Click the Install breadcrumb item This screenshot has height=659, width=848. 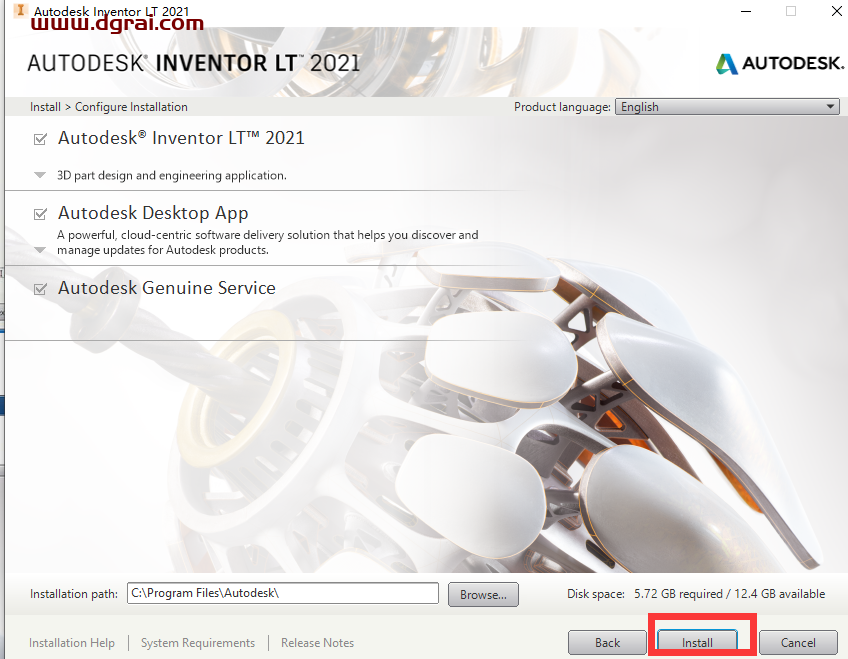45,107
